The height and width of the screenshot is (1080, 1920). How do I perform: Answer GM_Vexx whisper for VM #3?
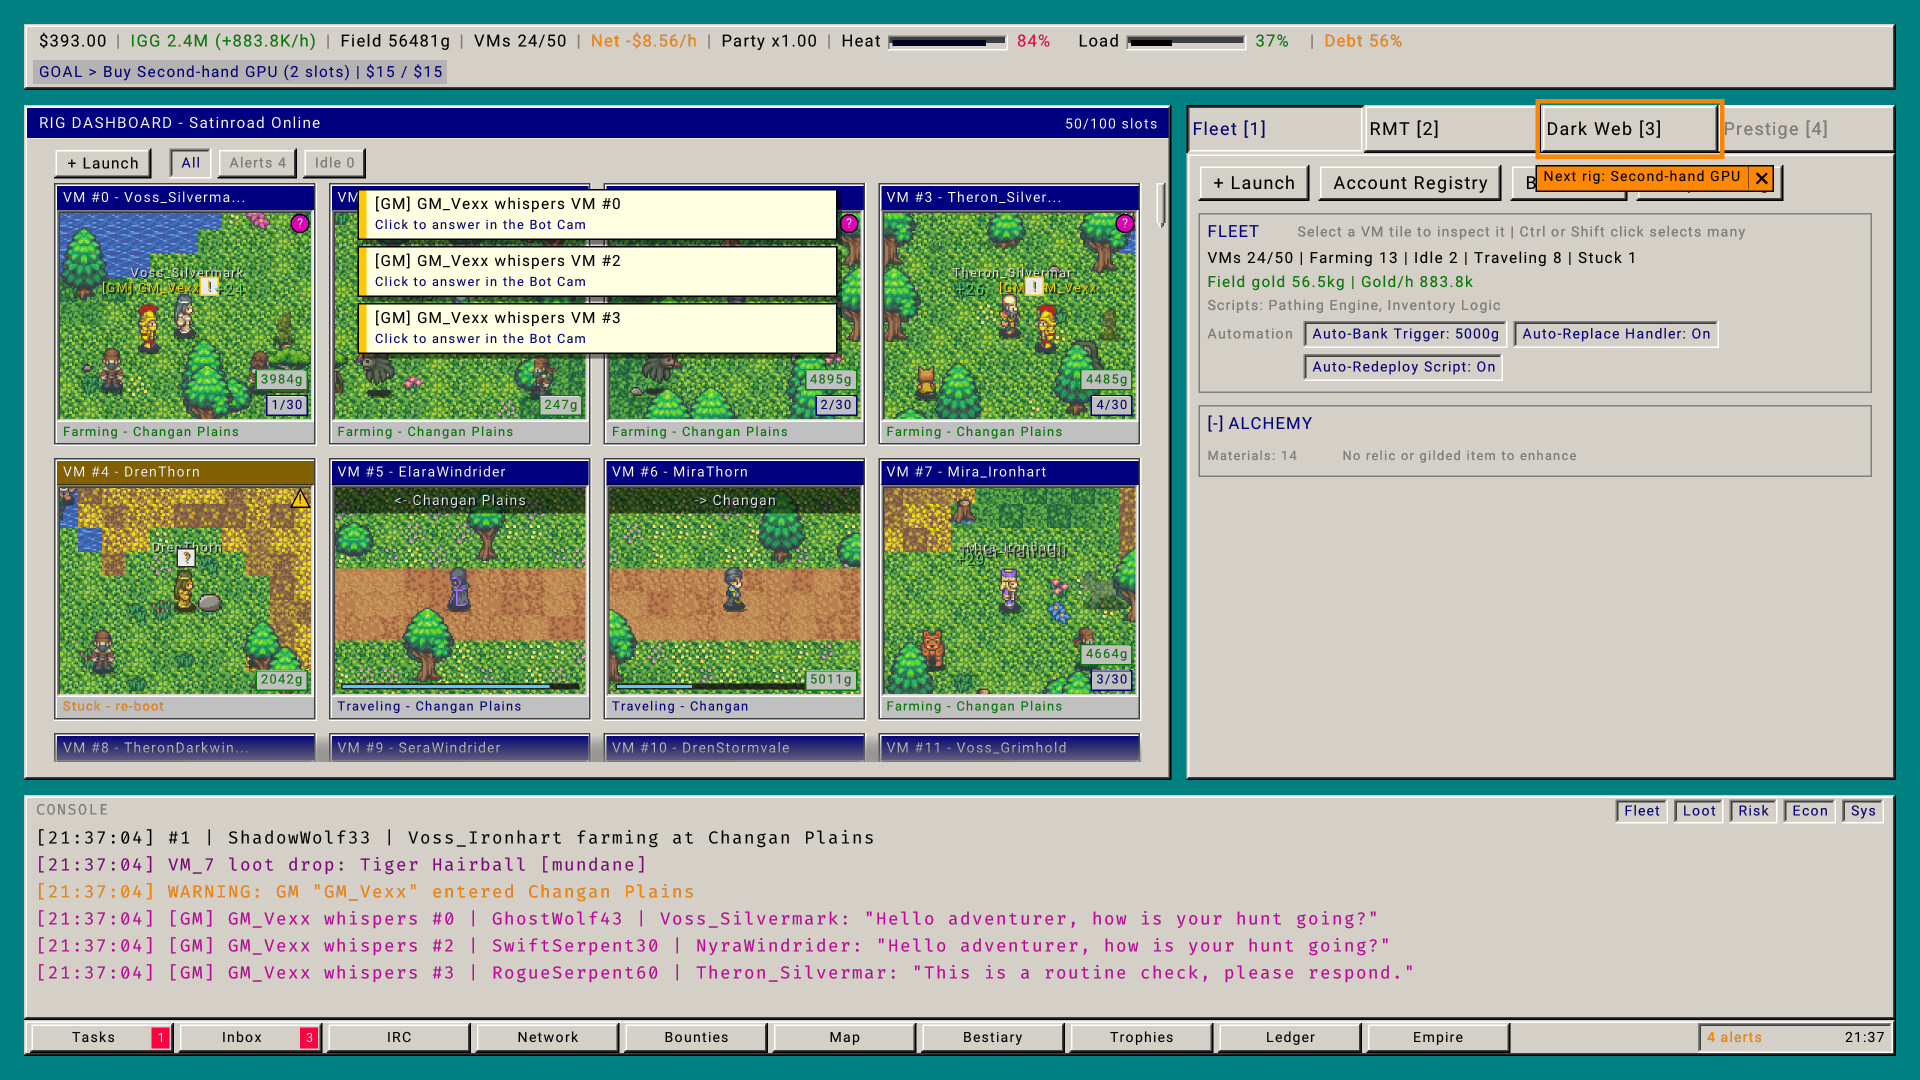pyautogui.click(x=597, y=327)
